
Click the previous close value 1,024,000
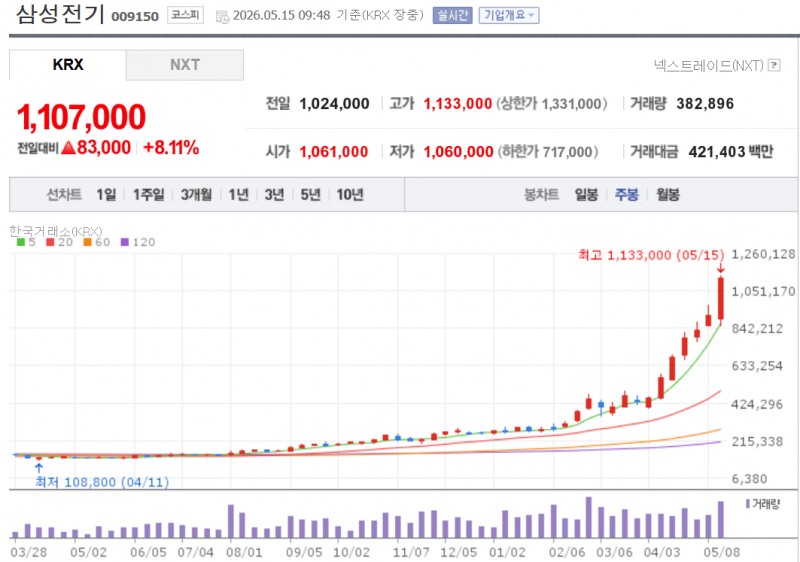[x=334, y=104]
